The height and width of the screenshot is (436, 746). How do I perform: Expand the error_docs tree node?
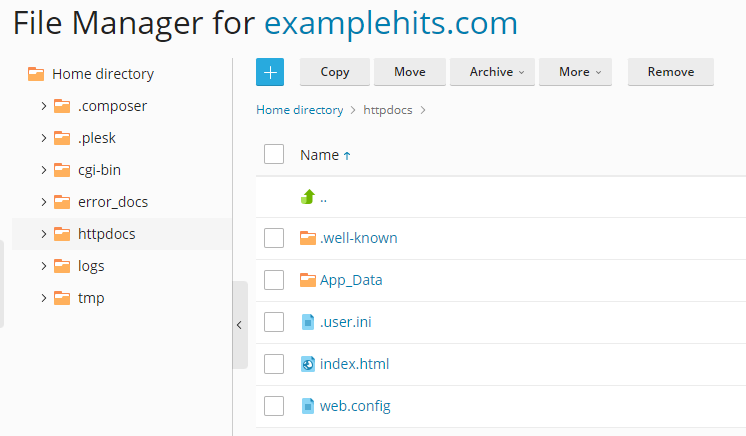tap(44, 202)
